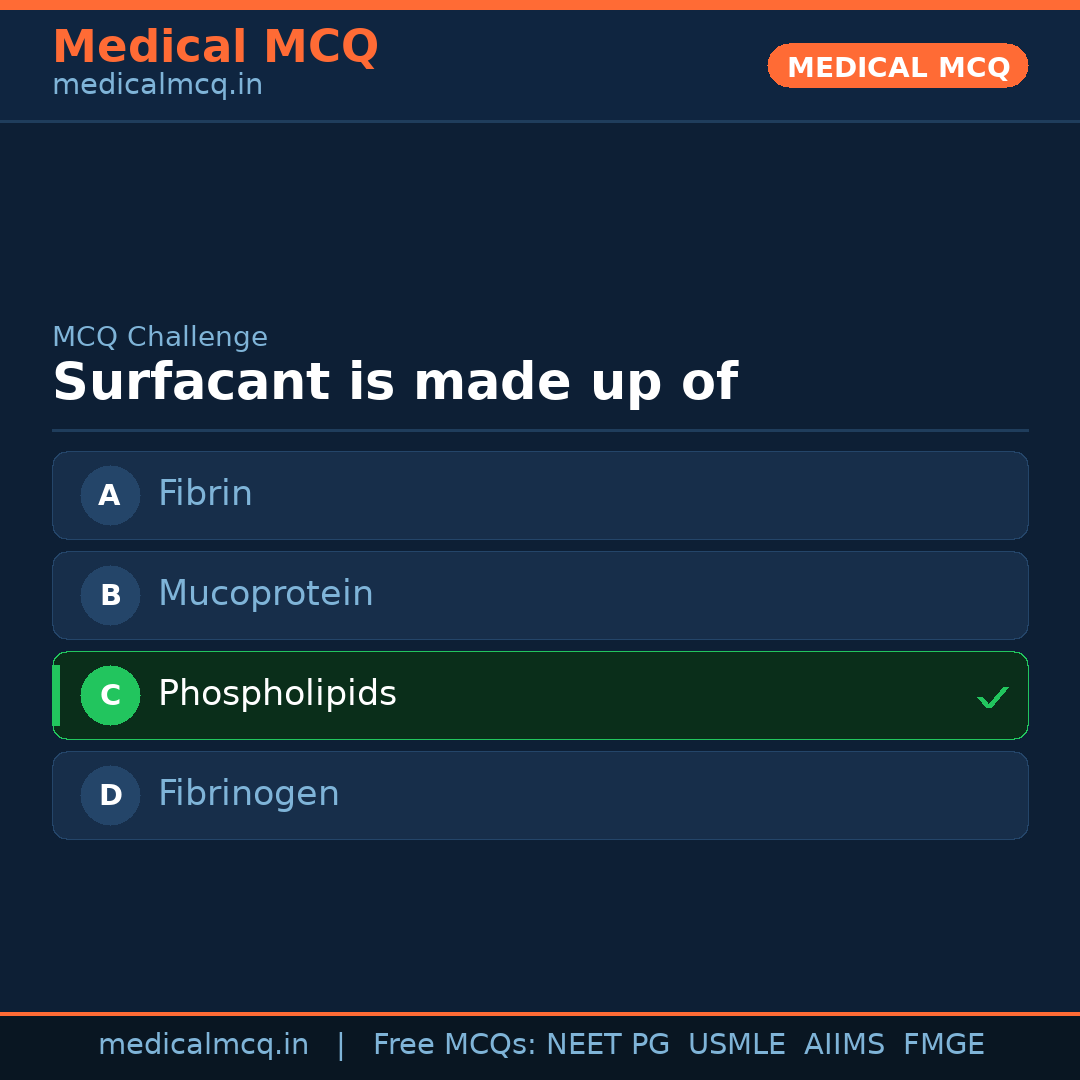Click the orange divider line above the footer
The height and width of the screenshot is (1080, 1080).
[x=540, y=1013]
